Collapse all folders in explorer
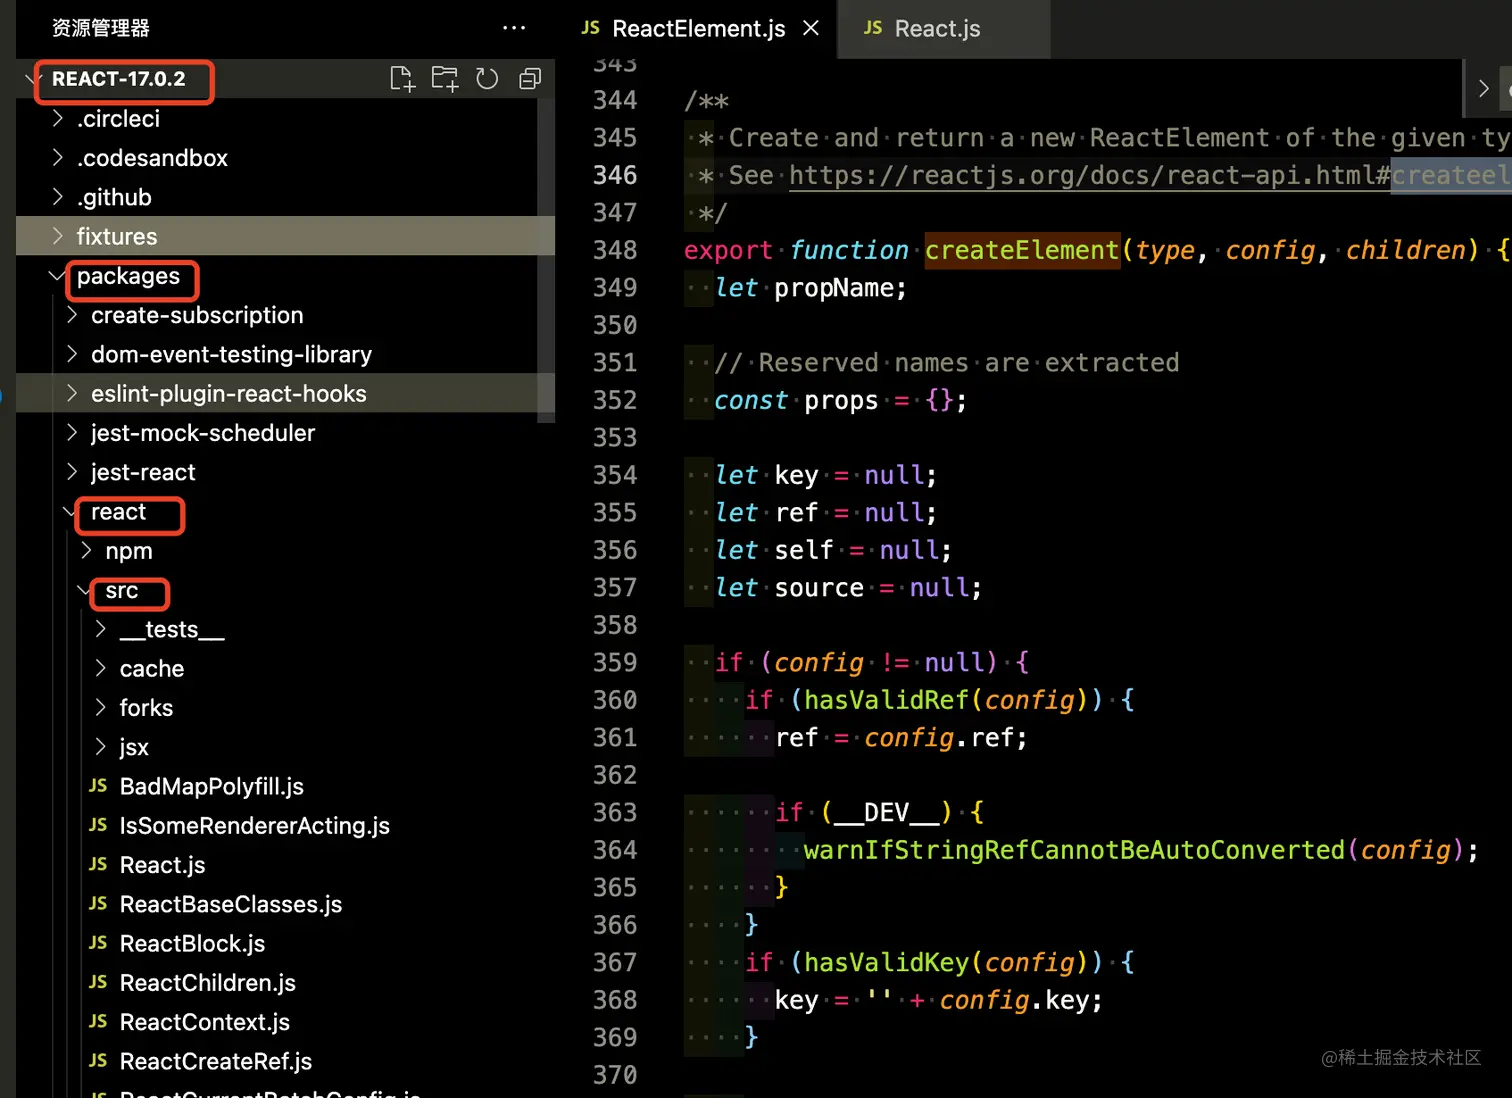 [x=530, y=79]
